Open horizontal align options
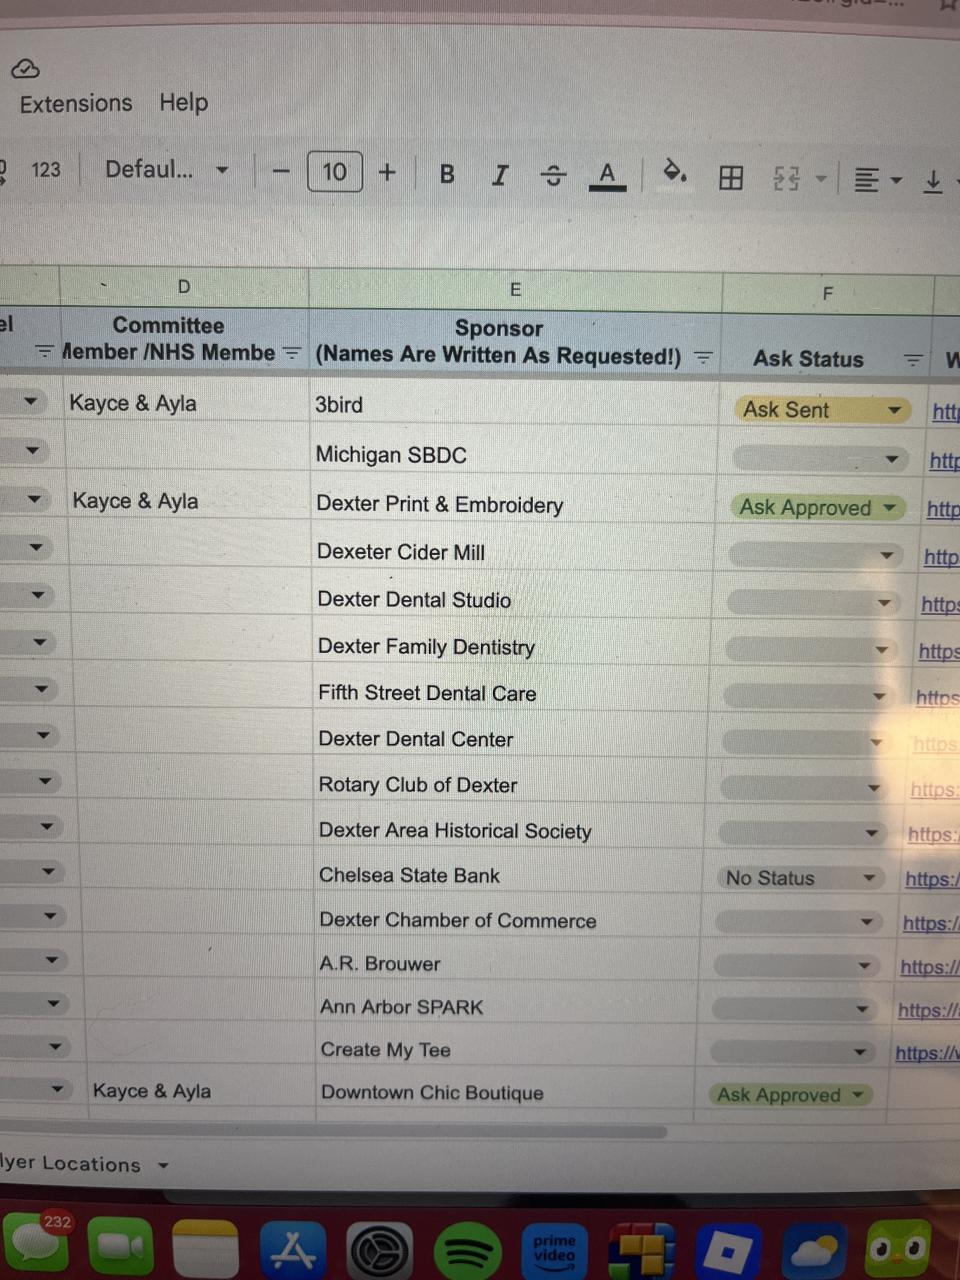Viewport: 960px width, 1280px height. (x=878, y=180)
